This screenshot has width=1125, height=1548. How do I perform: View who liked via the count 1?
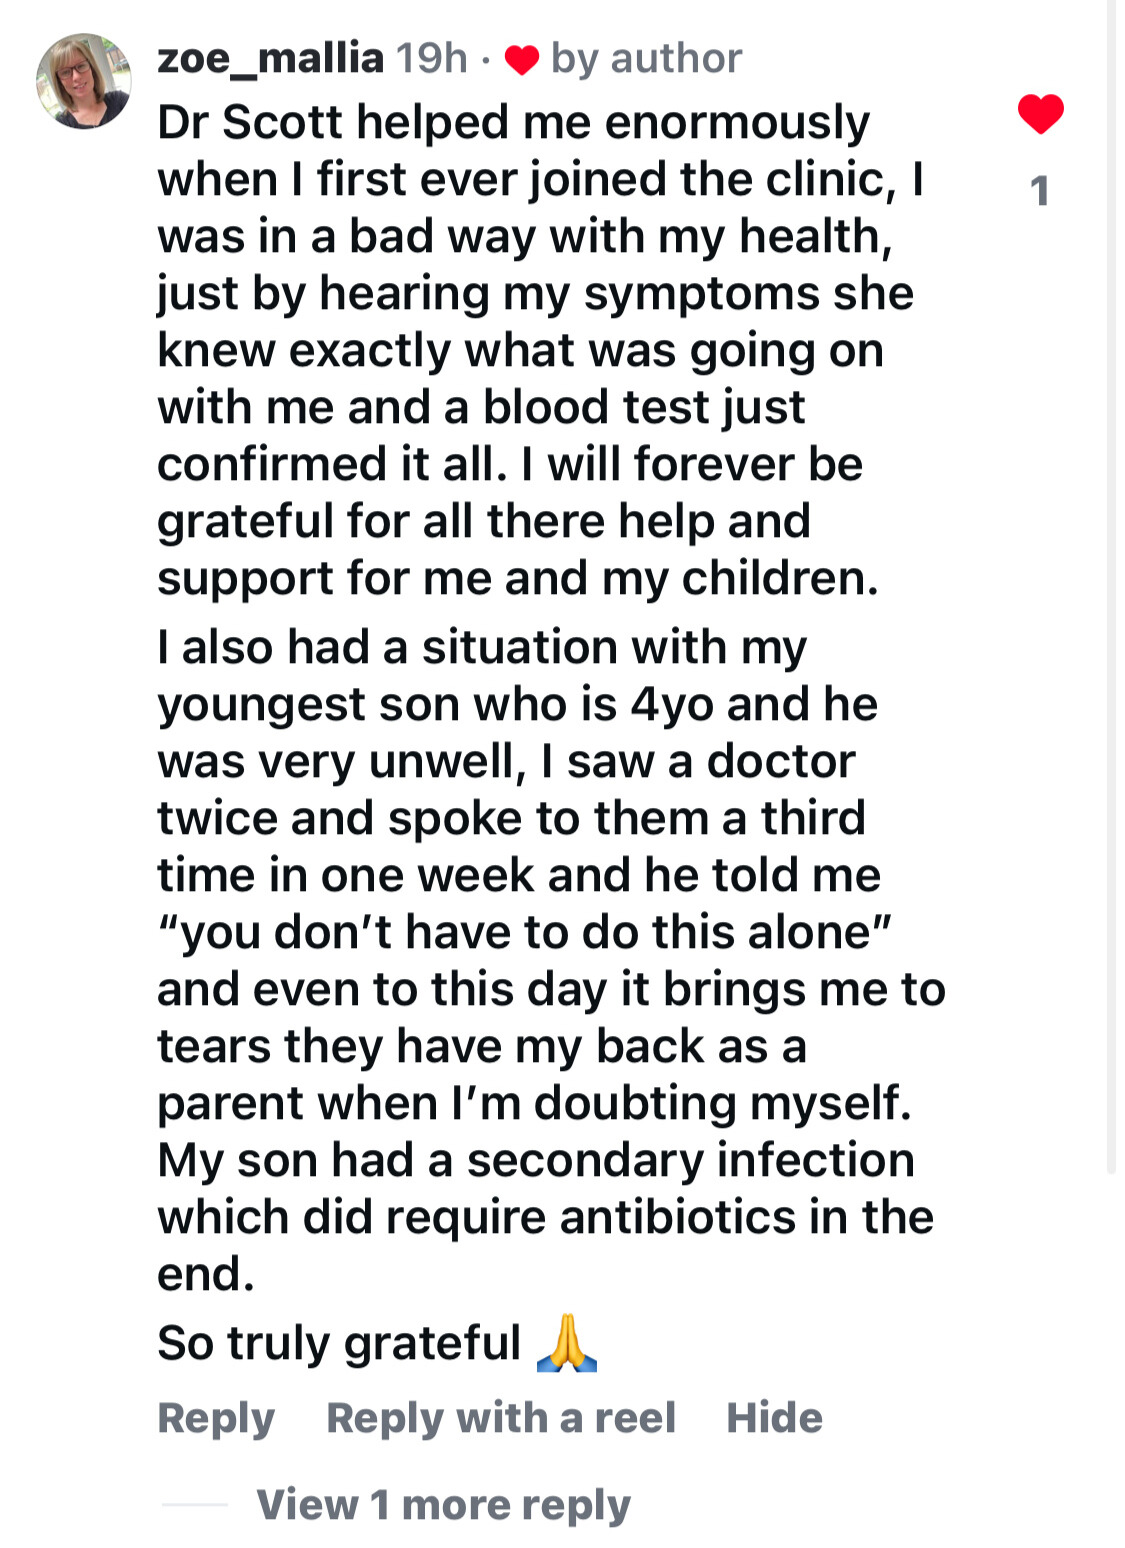click(x=1040, y=191)
